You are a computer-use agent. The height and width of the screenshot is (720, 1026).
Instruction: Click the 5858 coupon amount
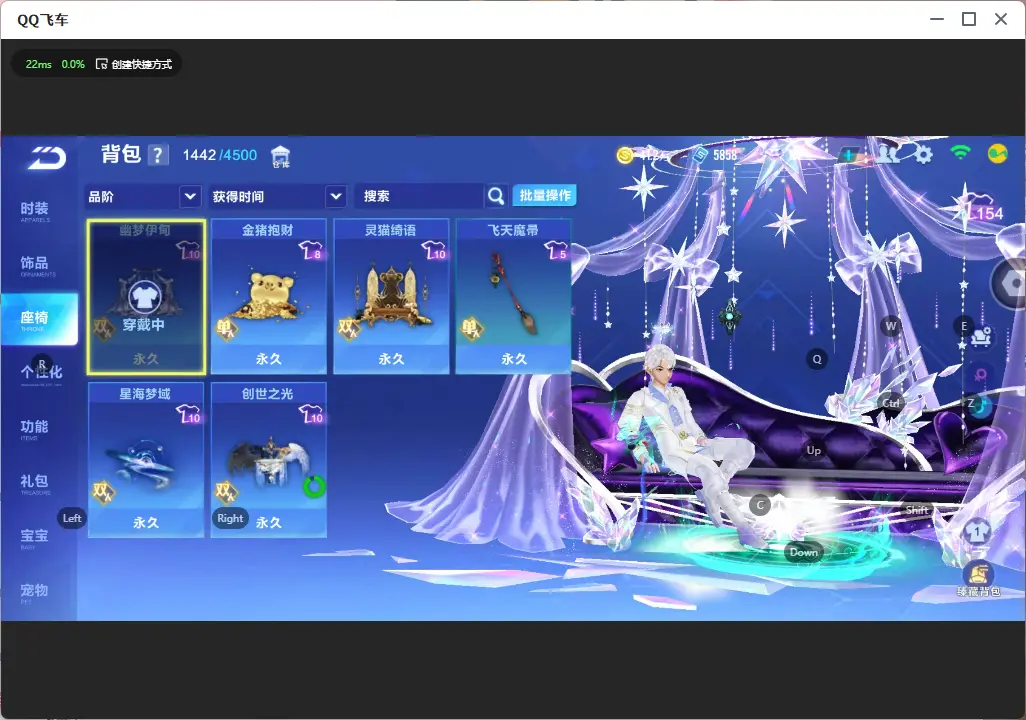(725, 155)
